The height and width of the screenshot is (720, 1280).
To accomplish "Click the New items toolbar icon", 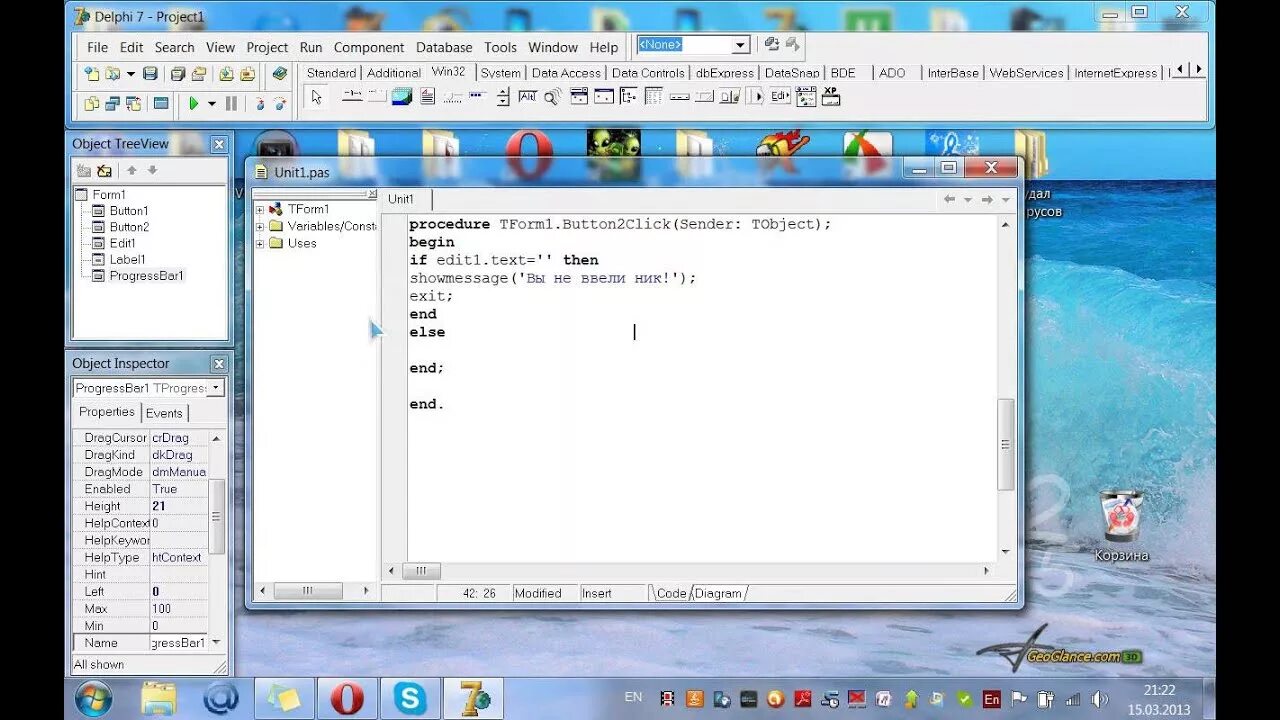I will (x=92, y=73).
